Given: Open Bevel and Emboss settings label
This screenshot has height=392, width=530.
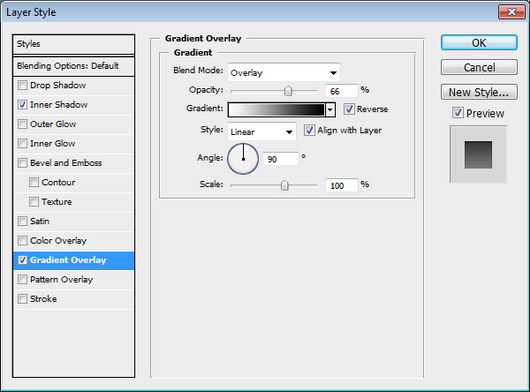Looking at the screenshot, I should [x=66, y=163].
